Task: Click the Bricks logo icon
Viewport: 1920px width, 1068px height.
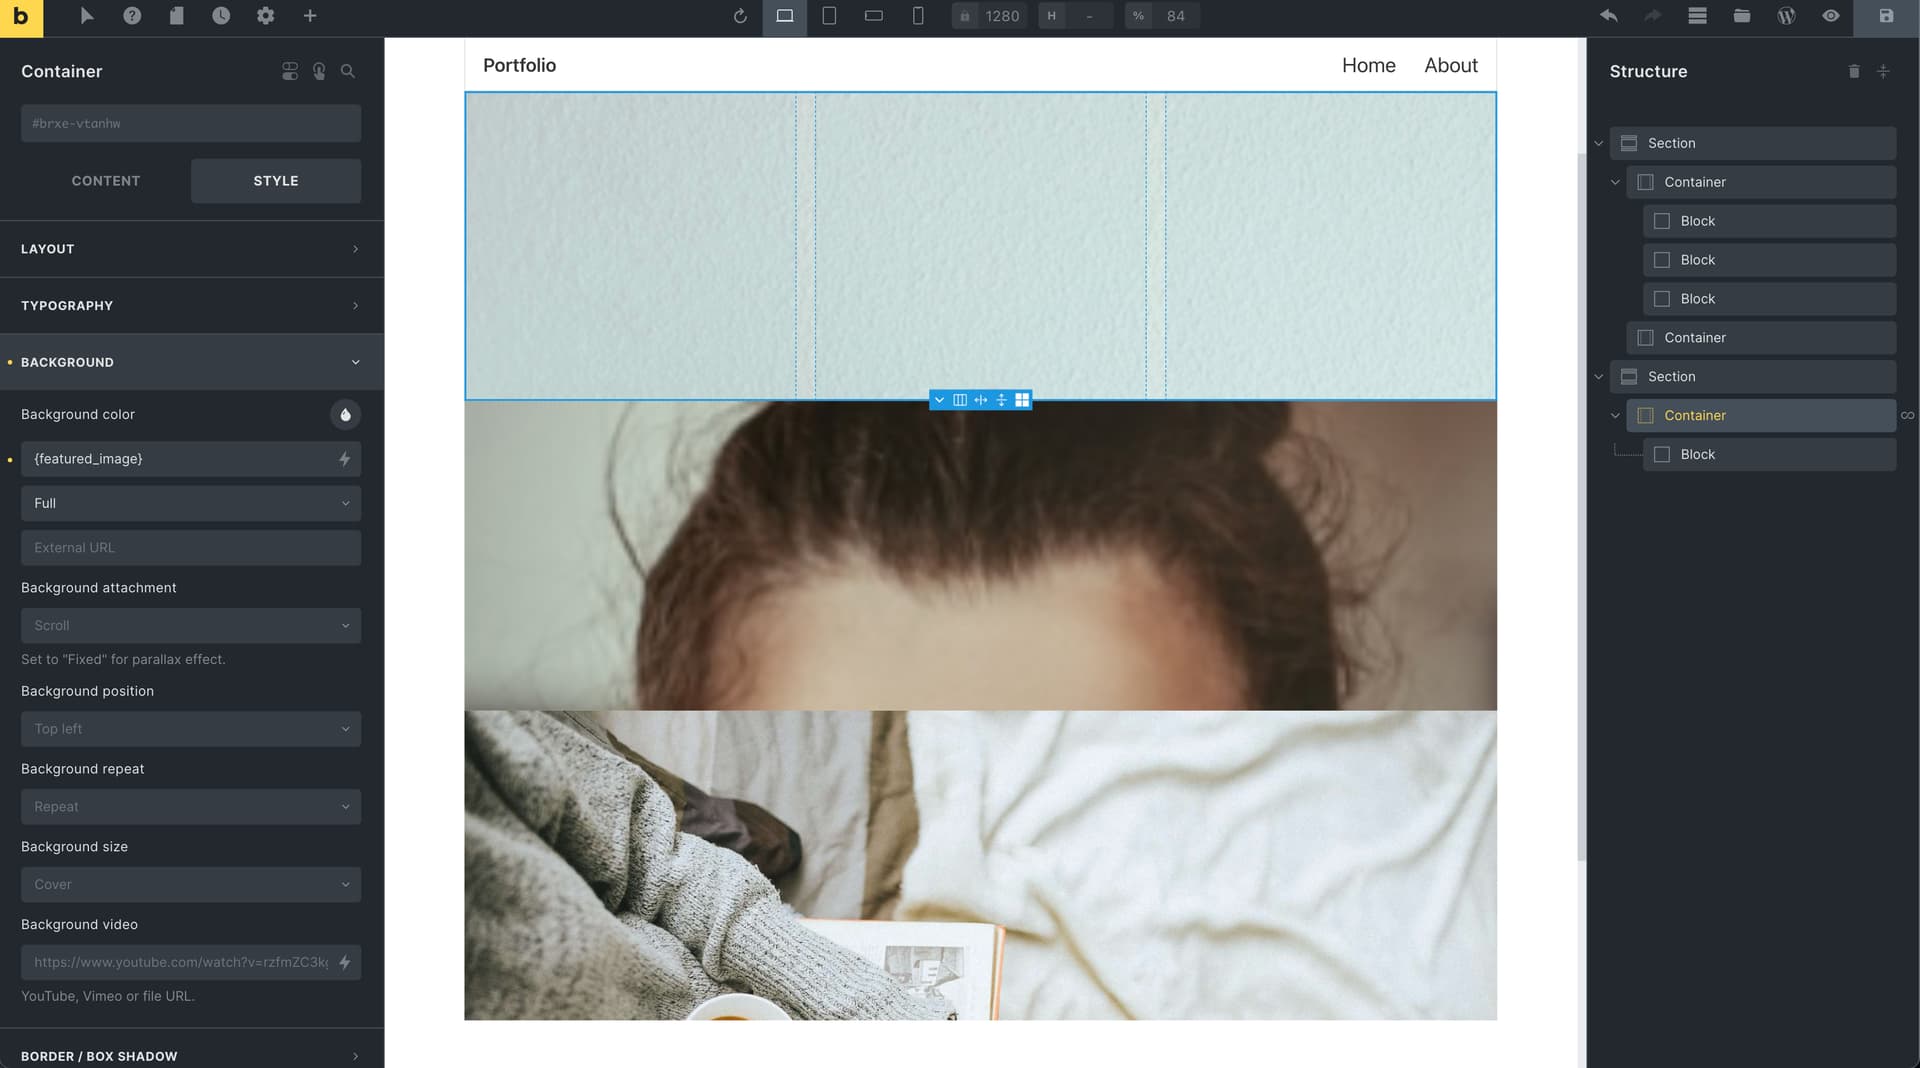Action: click(x=21, y=17)
